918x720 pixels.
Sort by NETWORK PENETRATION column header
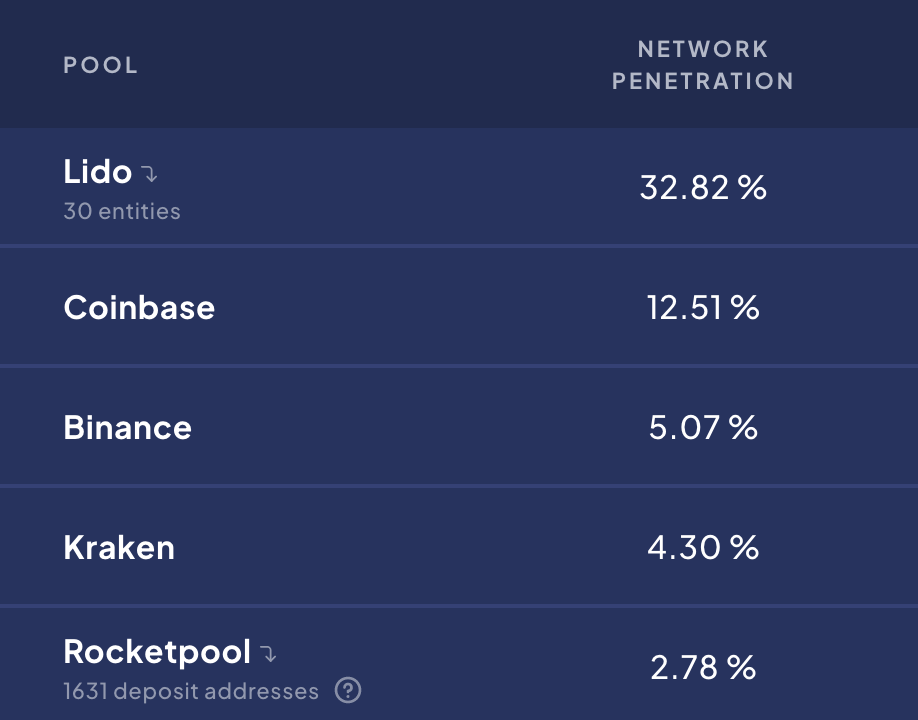[x=703, y=65]
